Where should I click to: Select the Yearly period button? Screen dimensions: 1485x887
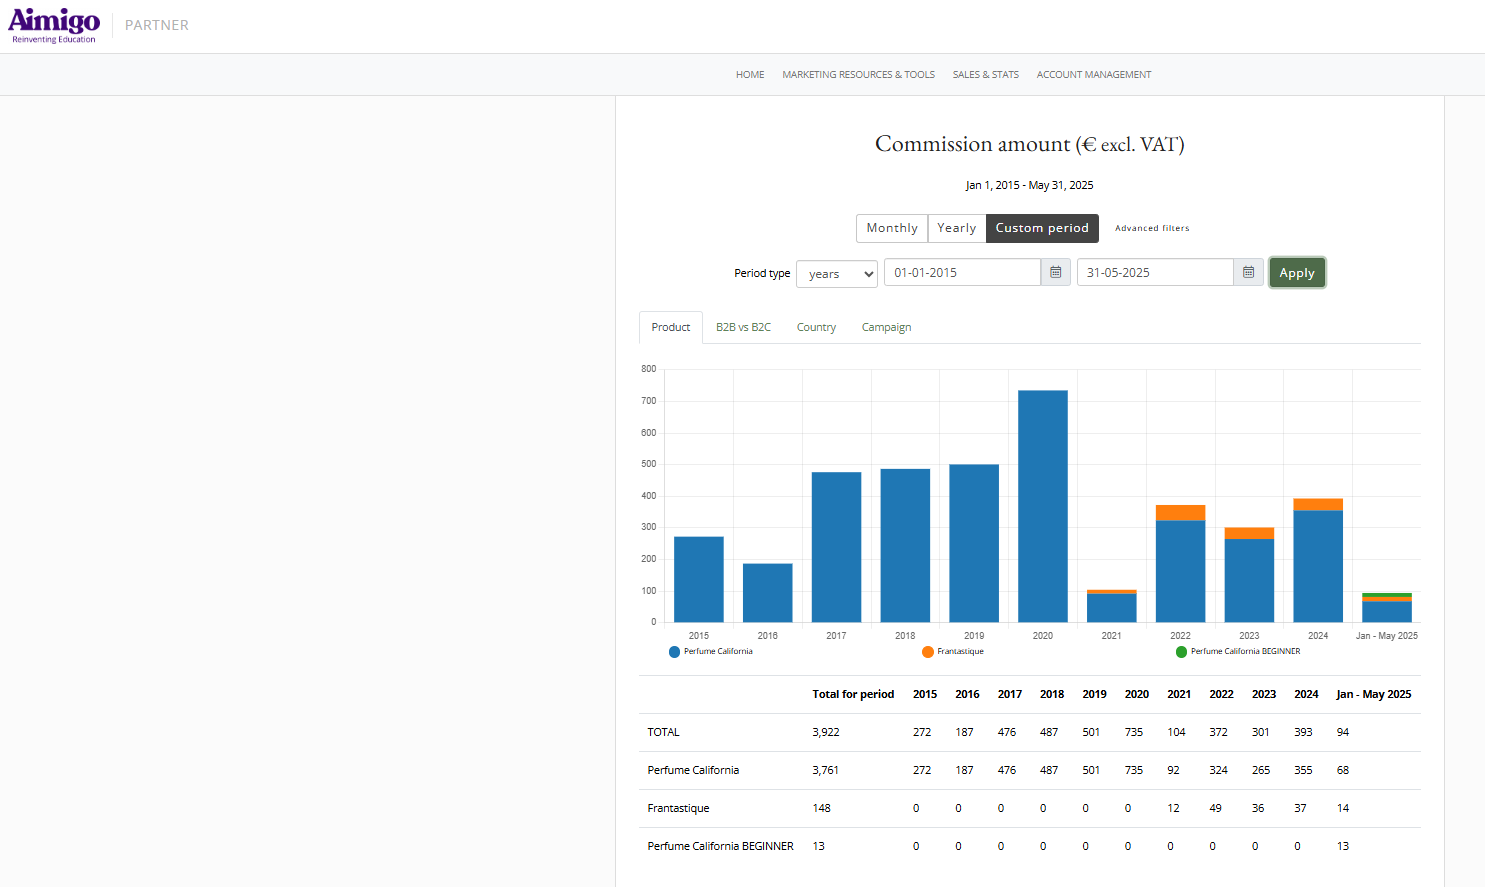[x=957, y=228]
